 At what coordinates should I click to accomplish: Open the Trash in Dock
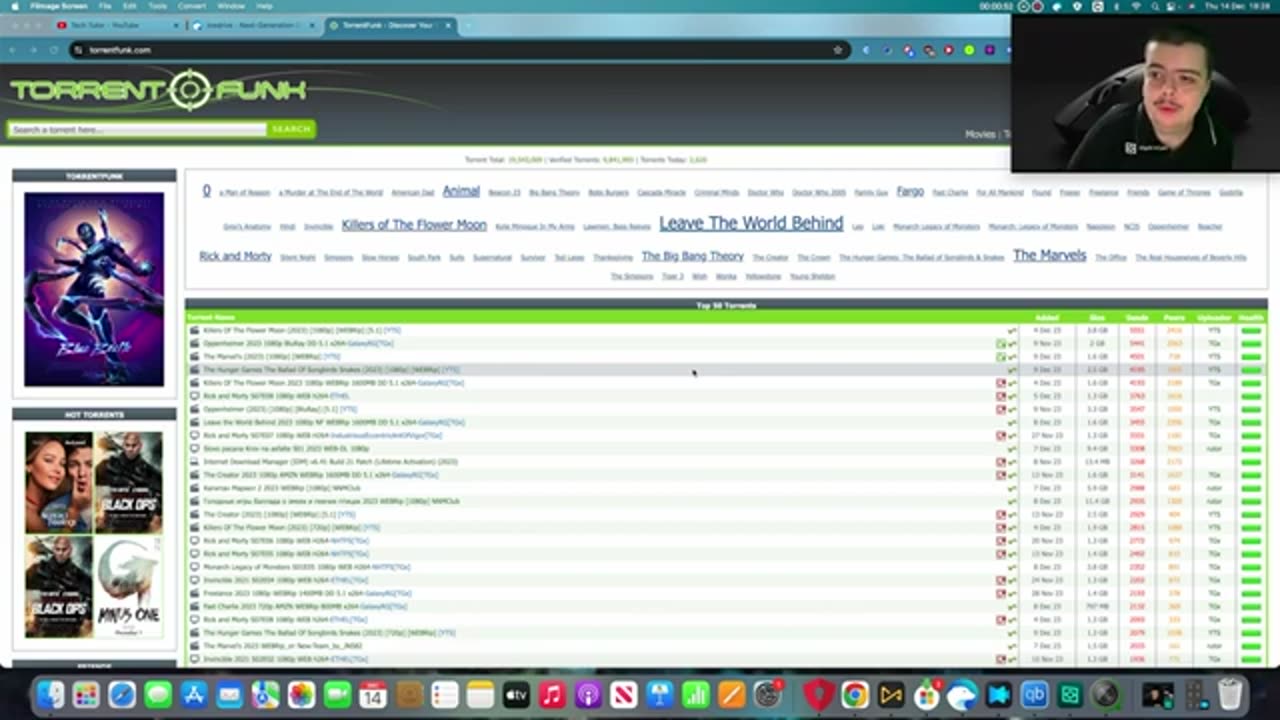coord(1230,694)
